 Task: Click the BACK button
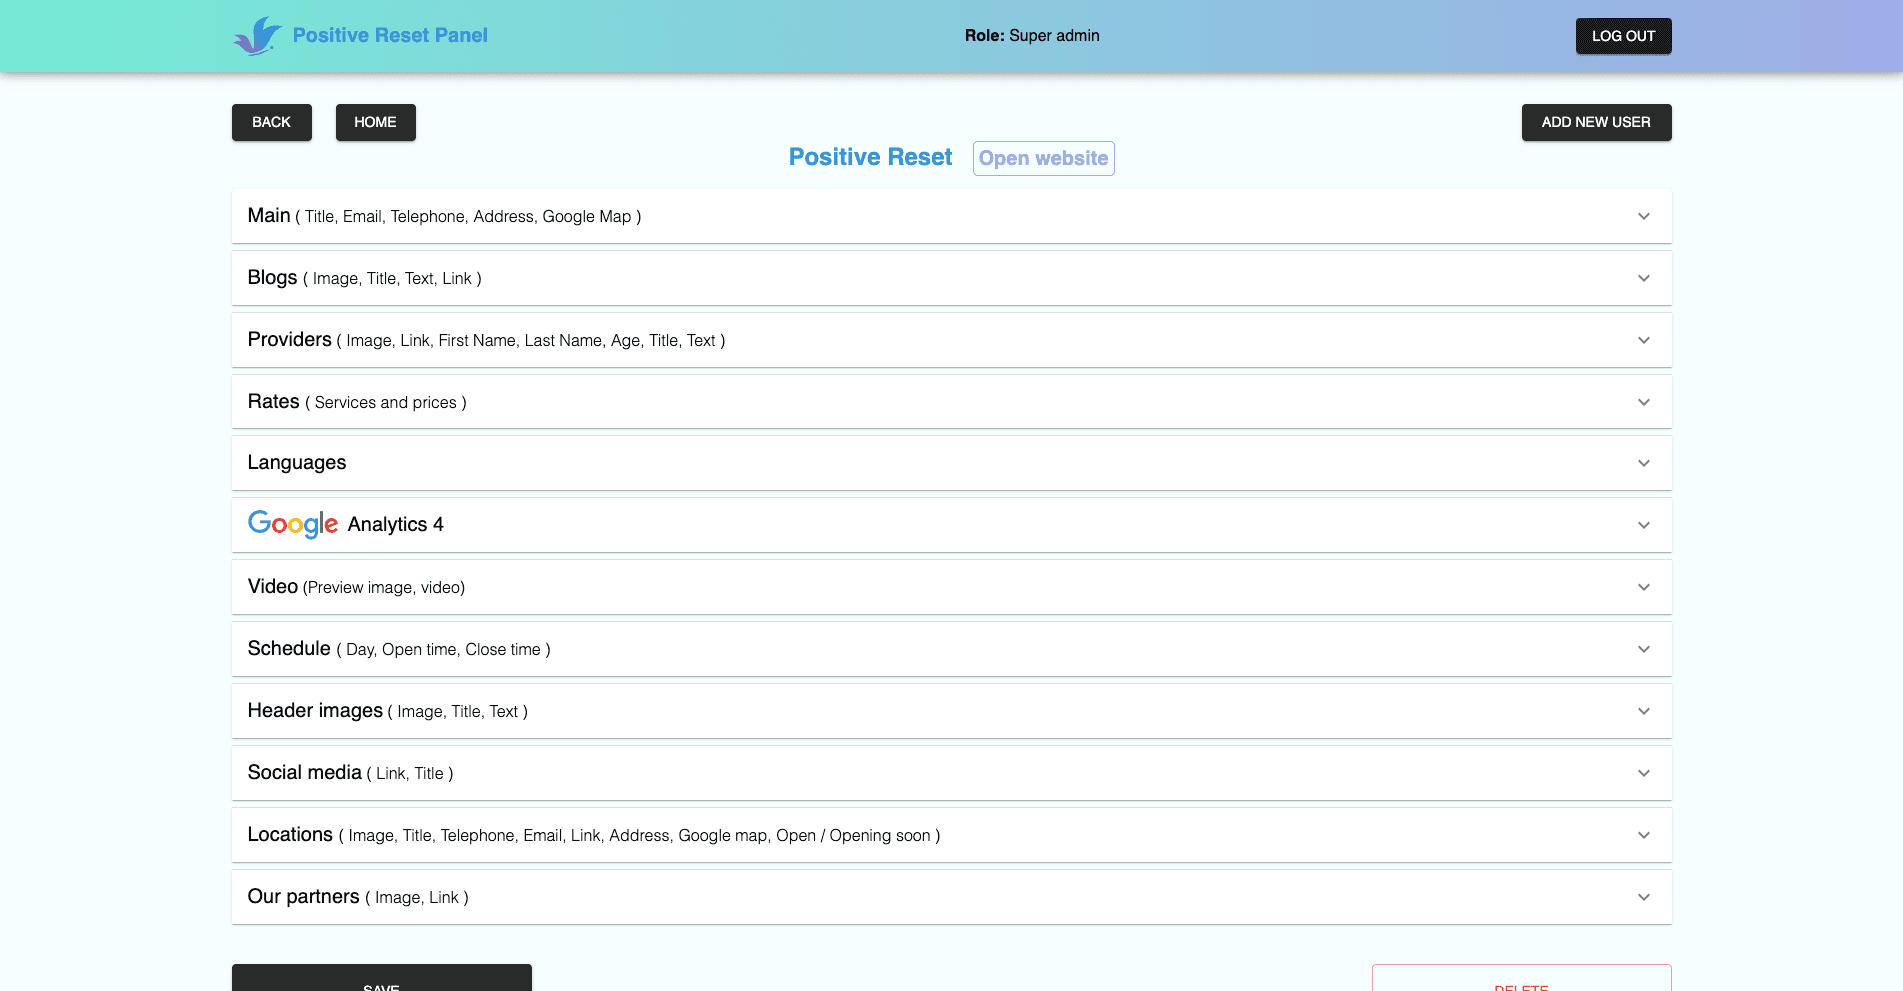click(x=272, y=122)
